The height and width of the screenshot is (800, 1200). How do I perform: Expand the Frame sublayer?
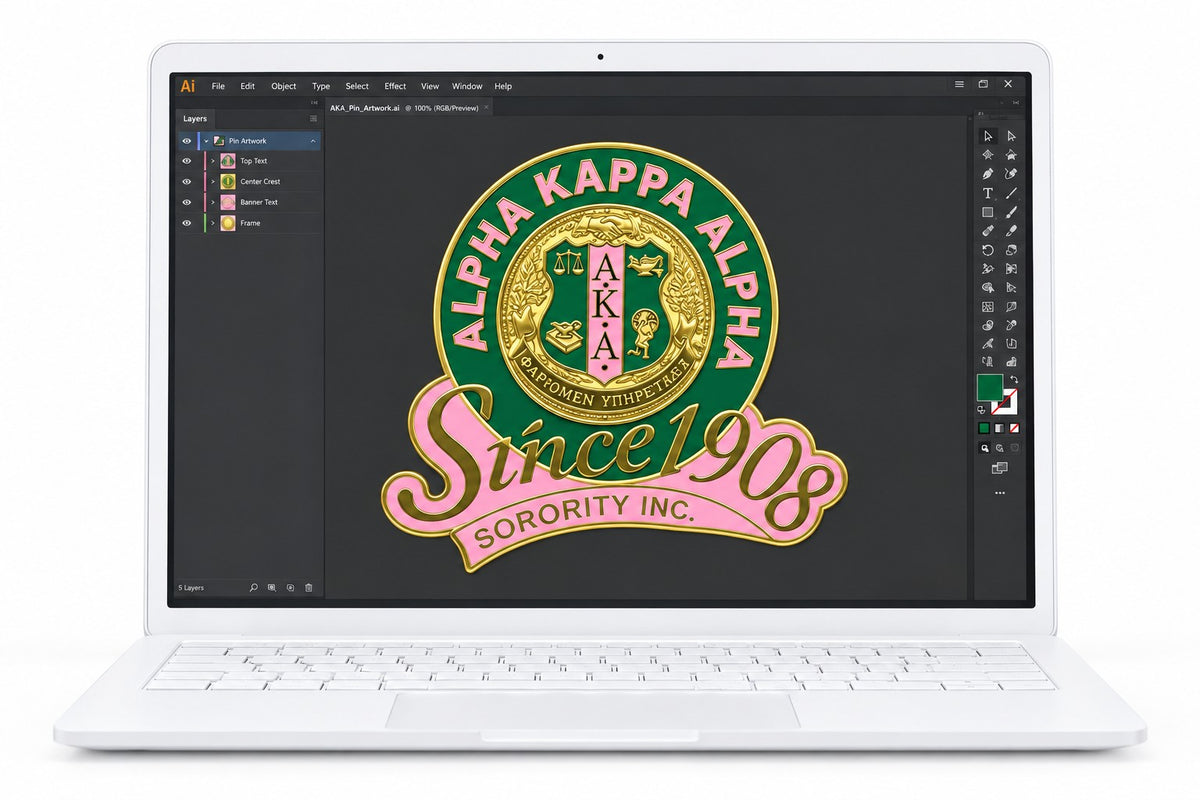click(x=213, y=223)
